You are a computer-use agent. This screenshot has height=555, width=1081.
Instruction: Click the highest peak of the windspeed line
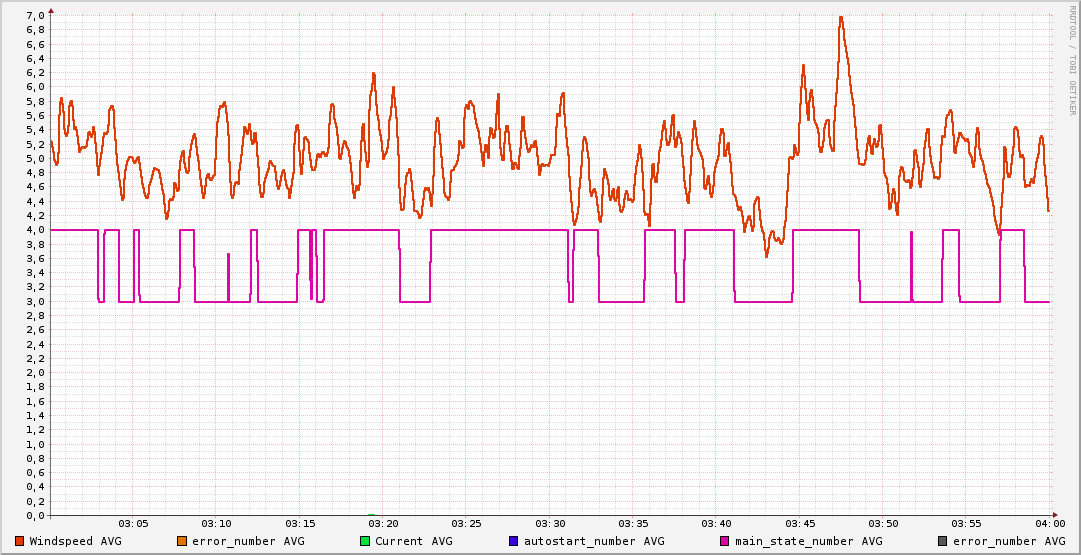[841, 17]
